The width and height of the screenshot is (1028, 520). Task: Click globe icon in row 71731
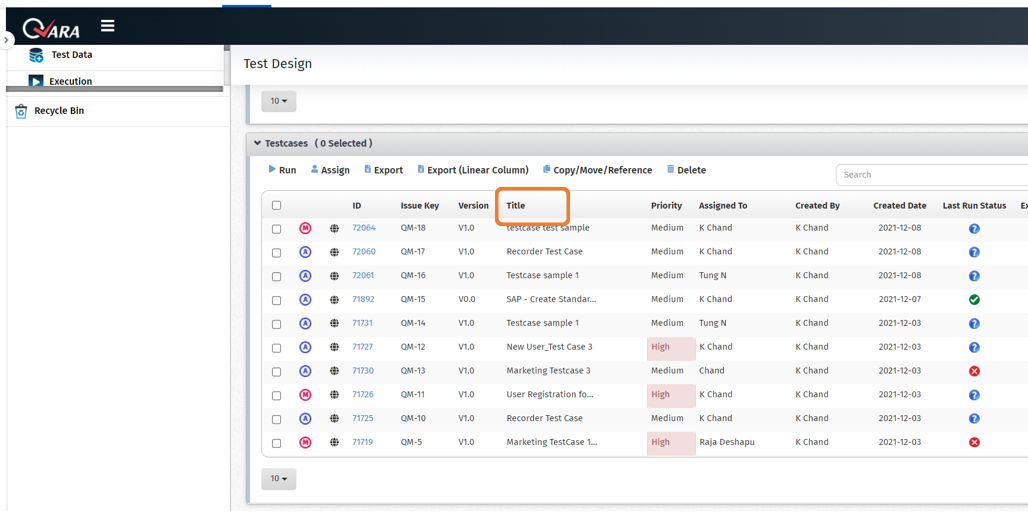[x=334, y=324]
